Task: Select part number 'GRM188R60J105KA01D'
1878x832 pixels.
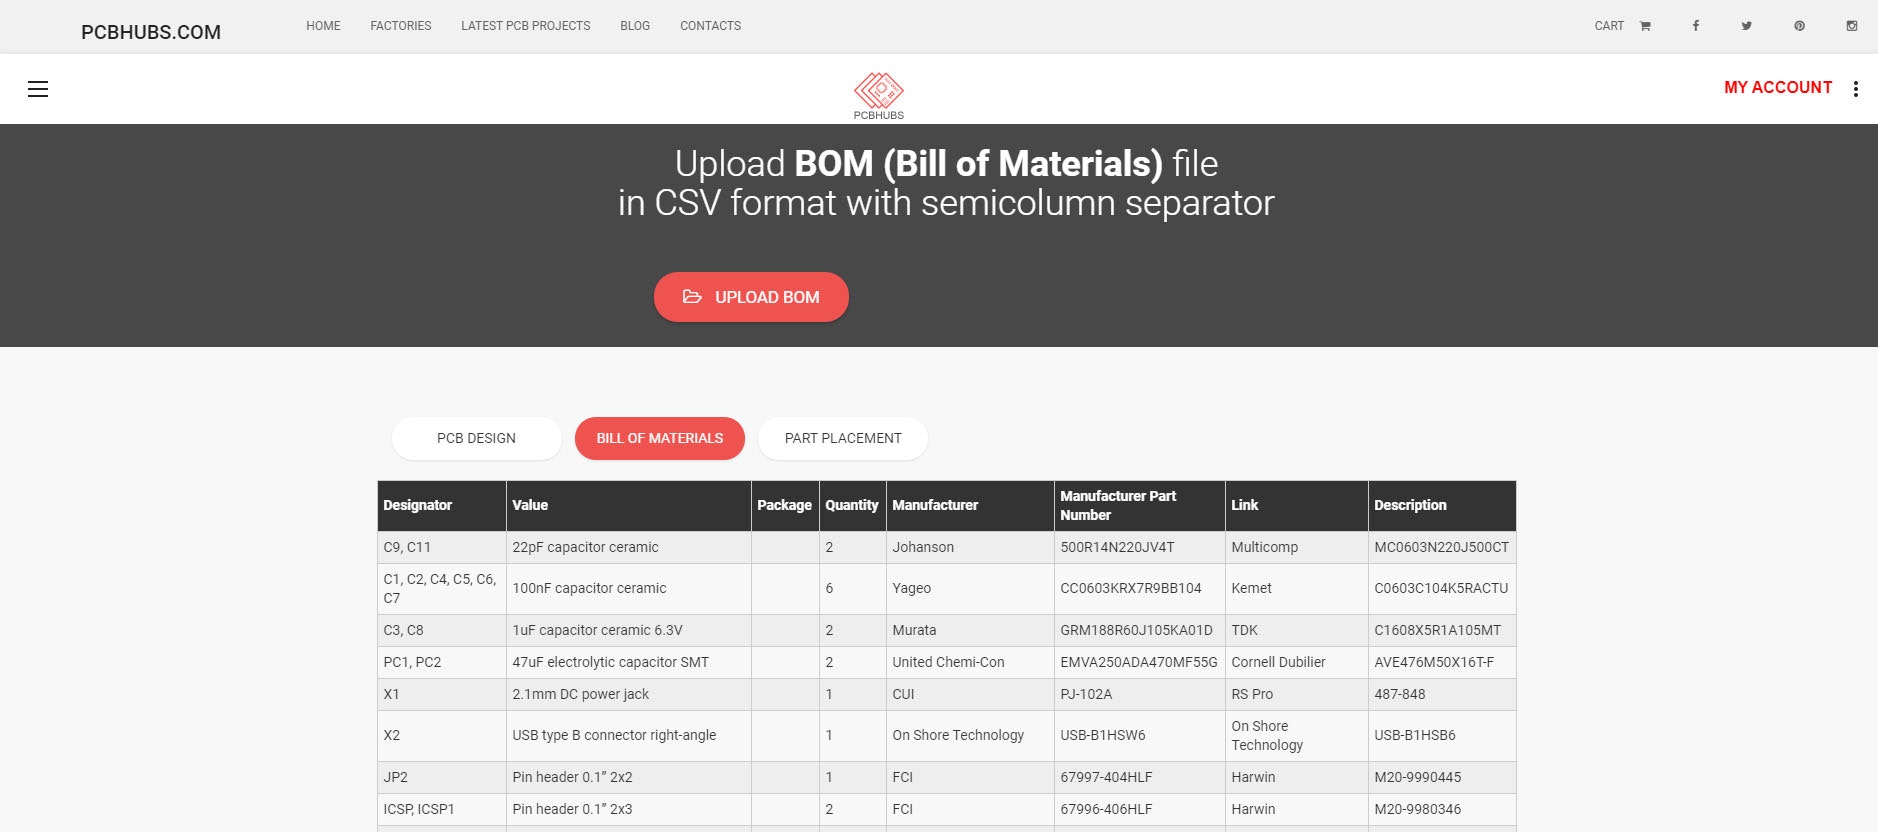Action: point(1140,630)
